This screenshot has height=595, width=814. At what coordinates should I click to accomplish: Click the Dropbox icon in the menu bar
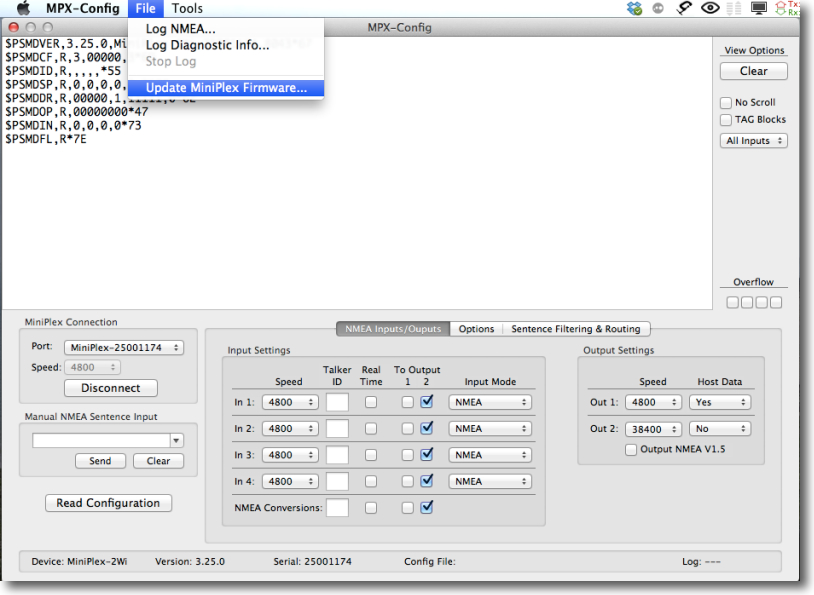pyautogui.click(x=634, y=8)
